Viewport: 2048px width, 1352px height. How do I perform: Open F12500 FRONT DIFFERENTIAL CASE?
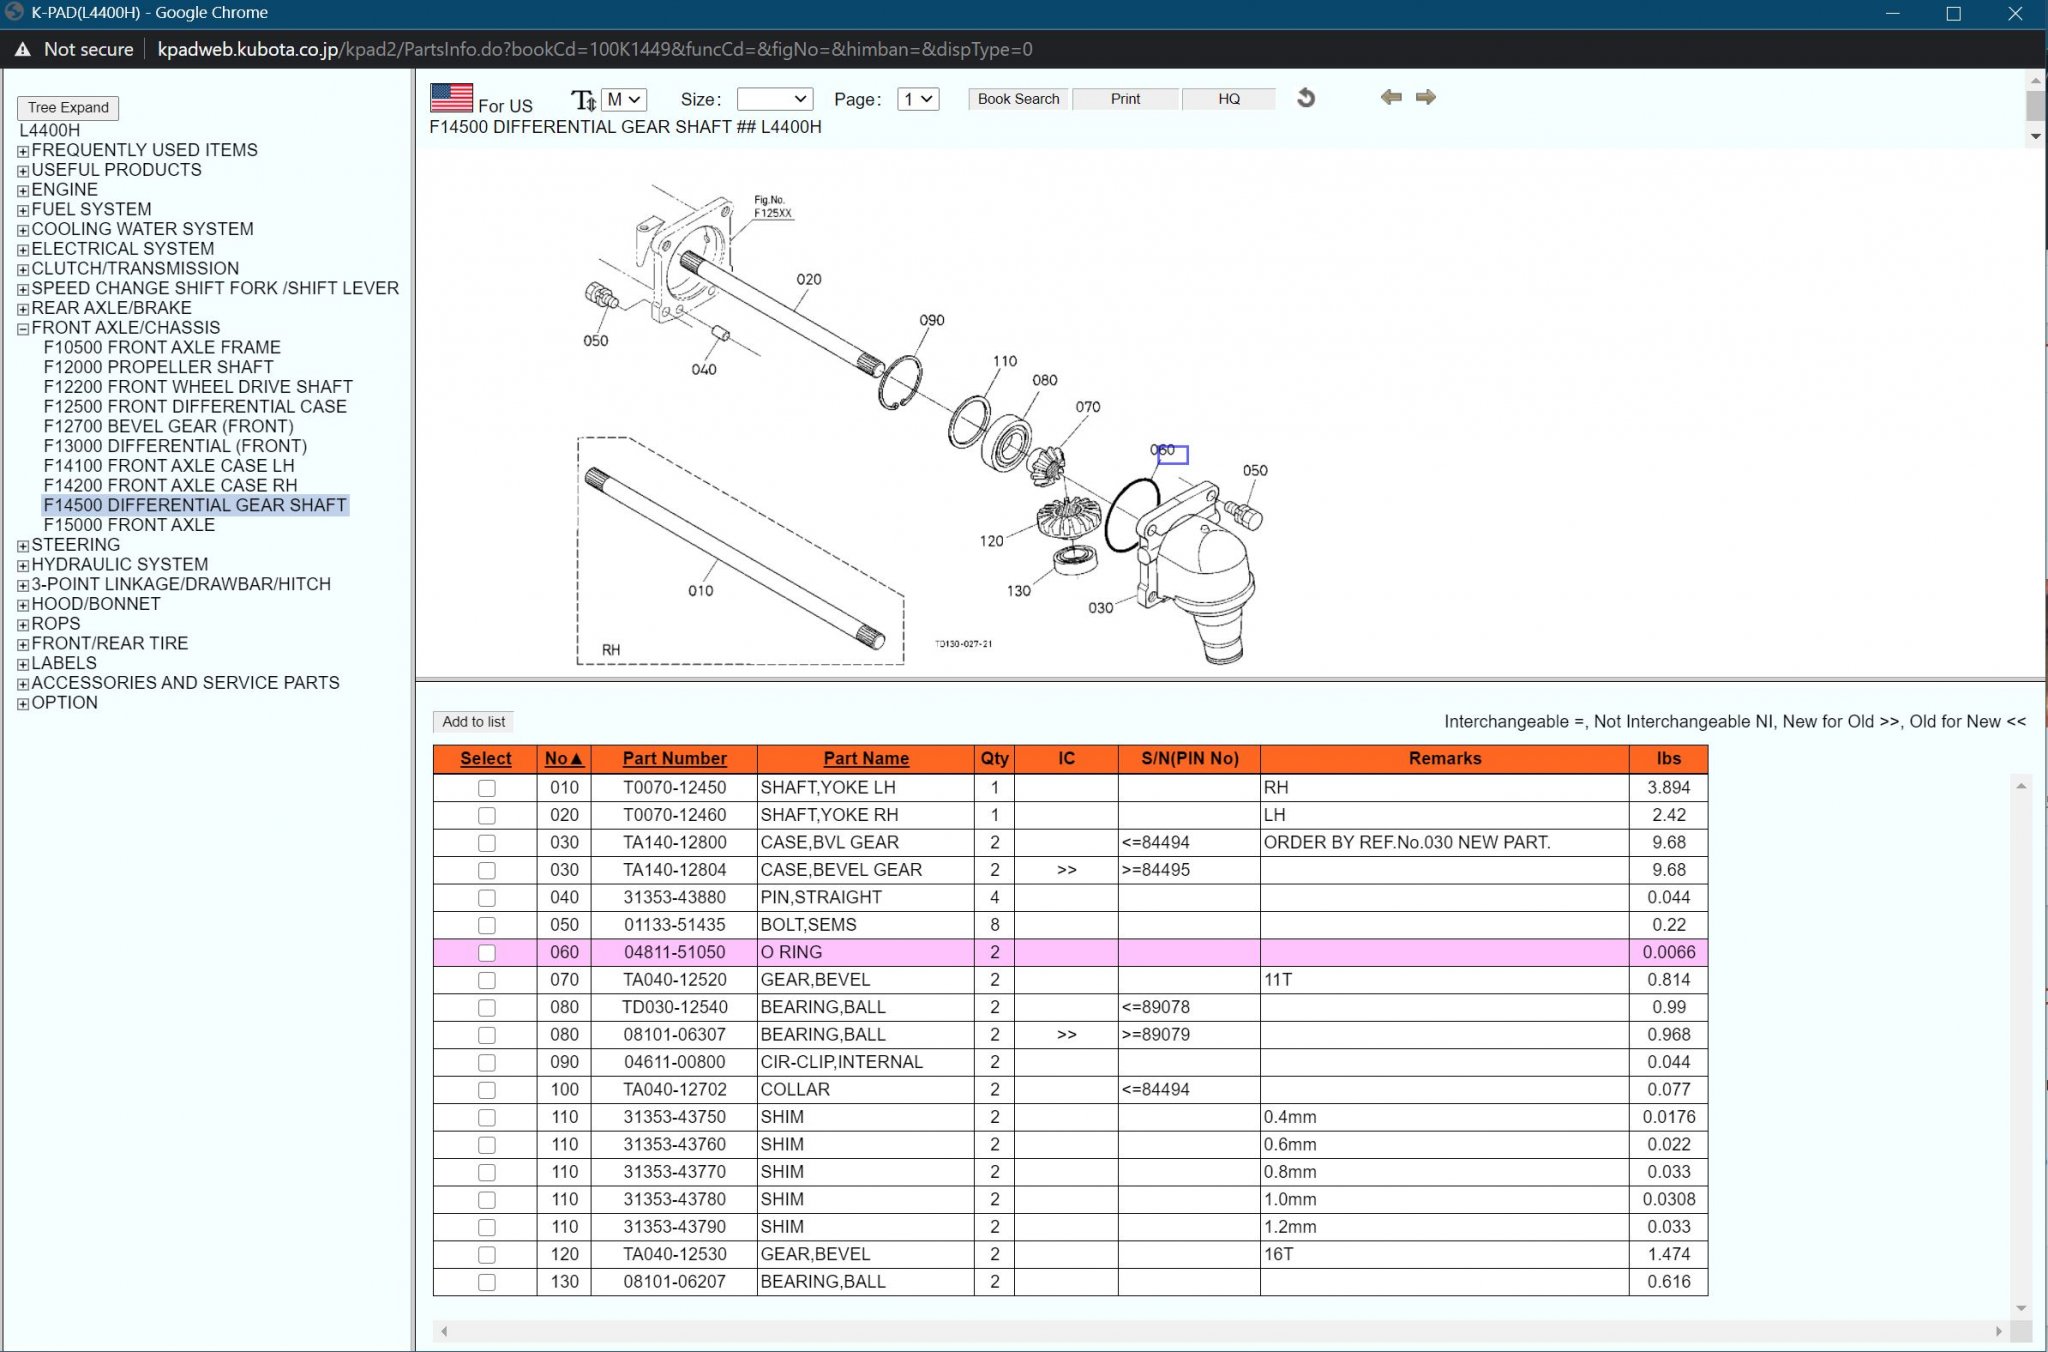pos(195,407)
